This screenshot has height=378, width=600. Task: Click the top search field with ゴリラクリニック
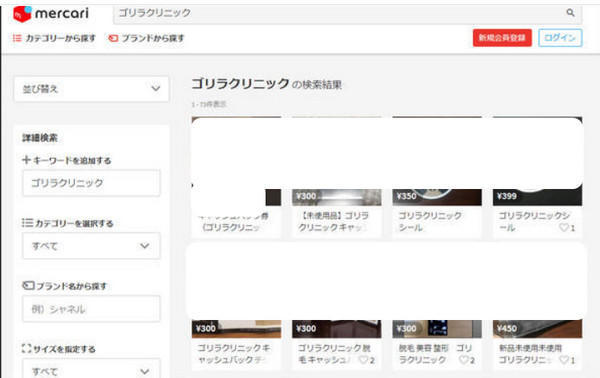pos(347,14)
